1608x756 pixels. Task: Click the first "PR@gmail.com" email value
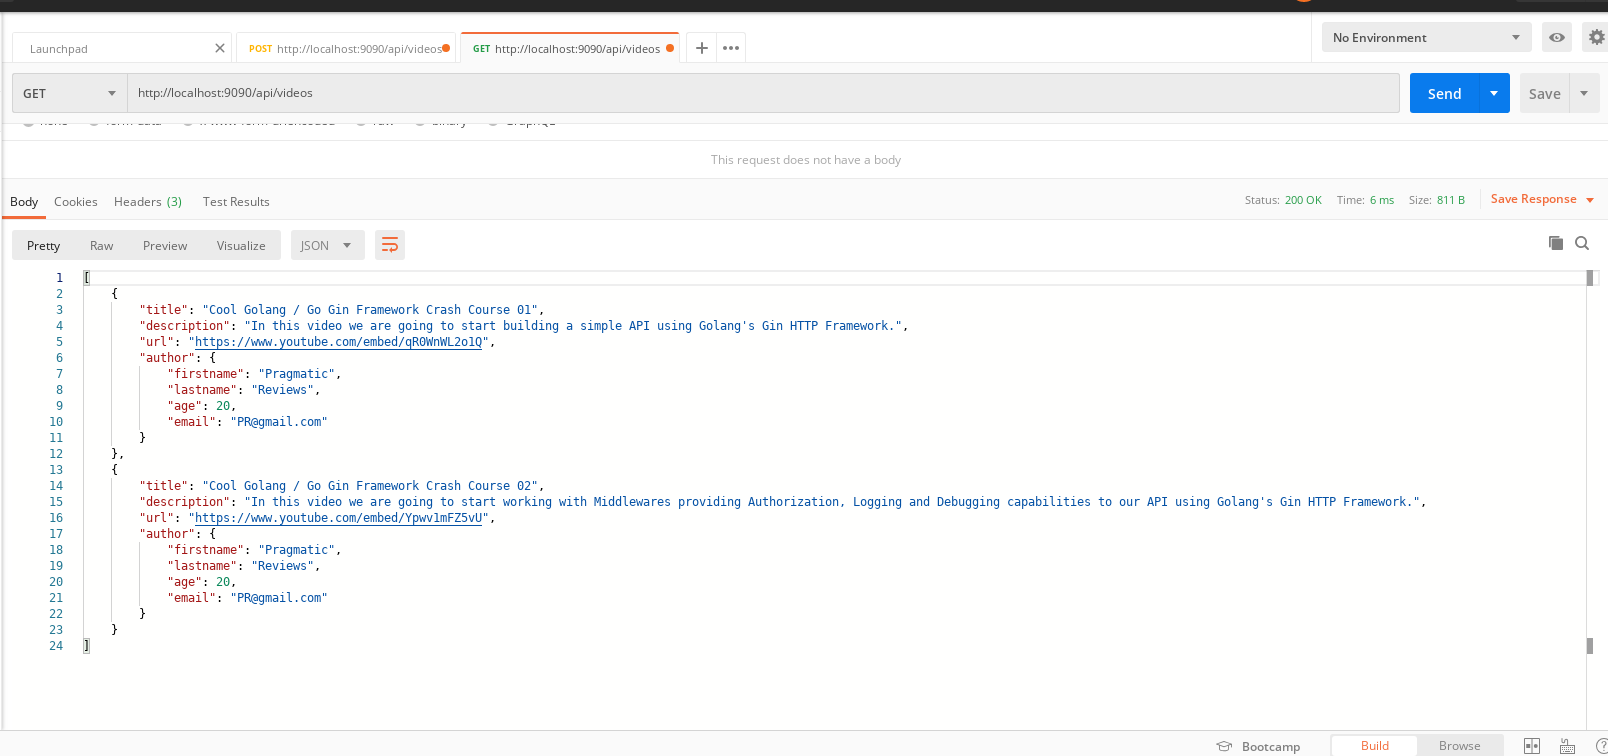tap(279, 422)
